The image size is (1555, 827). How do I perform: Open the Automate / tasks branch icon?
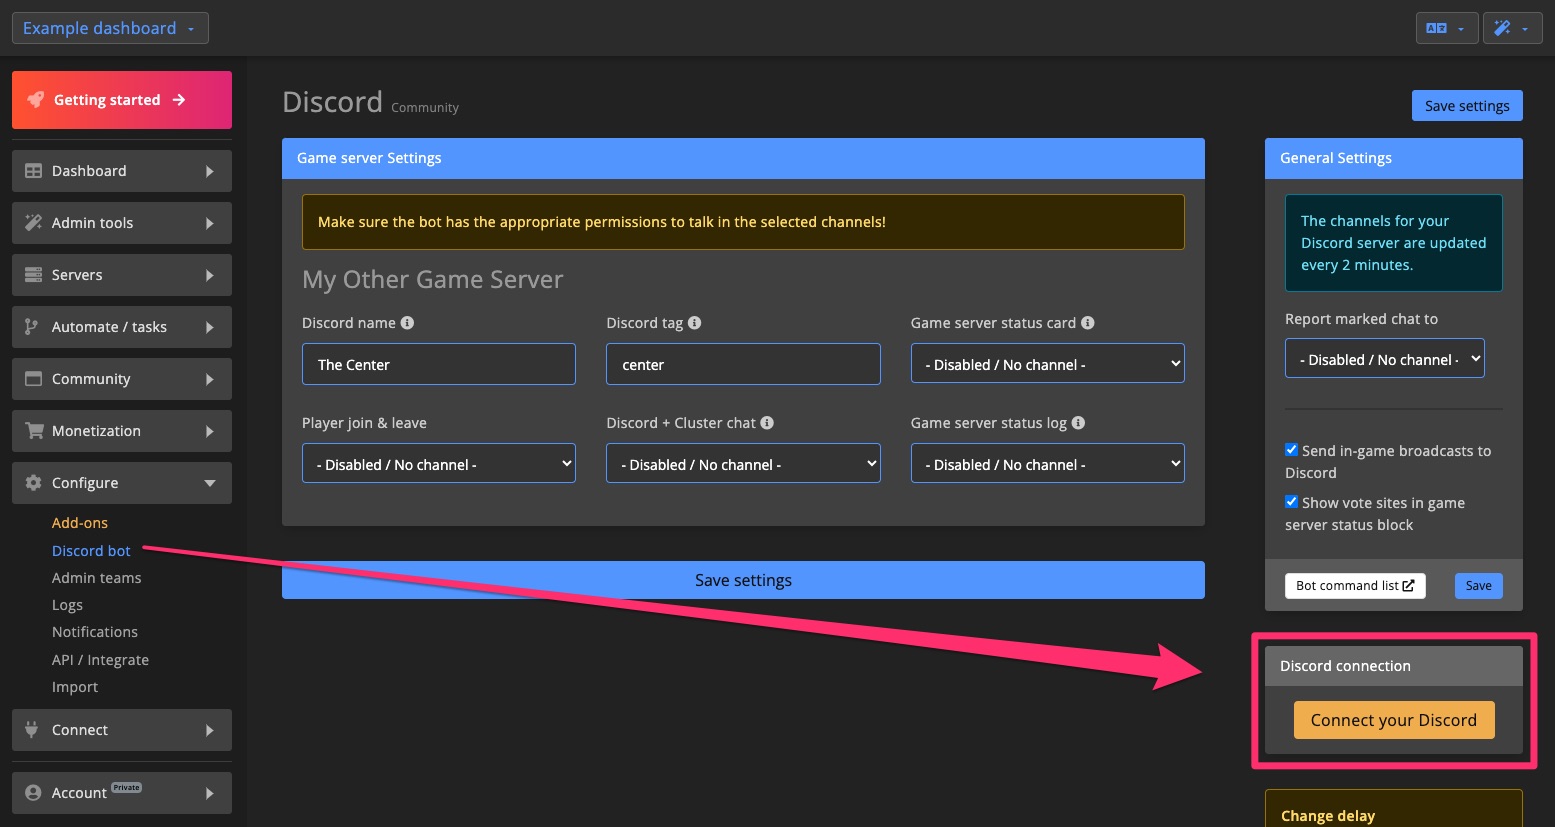coord(35,326)
